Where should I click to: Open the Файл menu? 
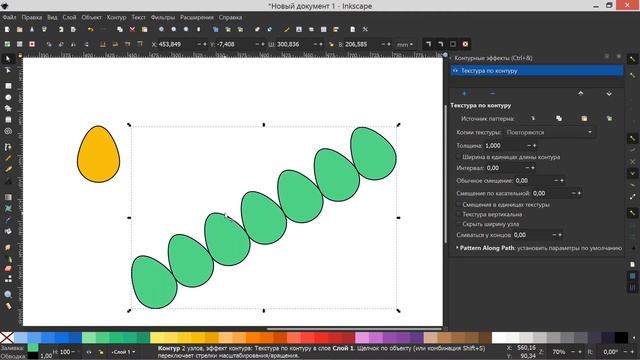(x=9, y=17)
